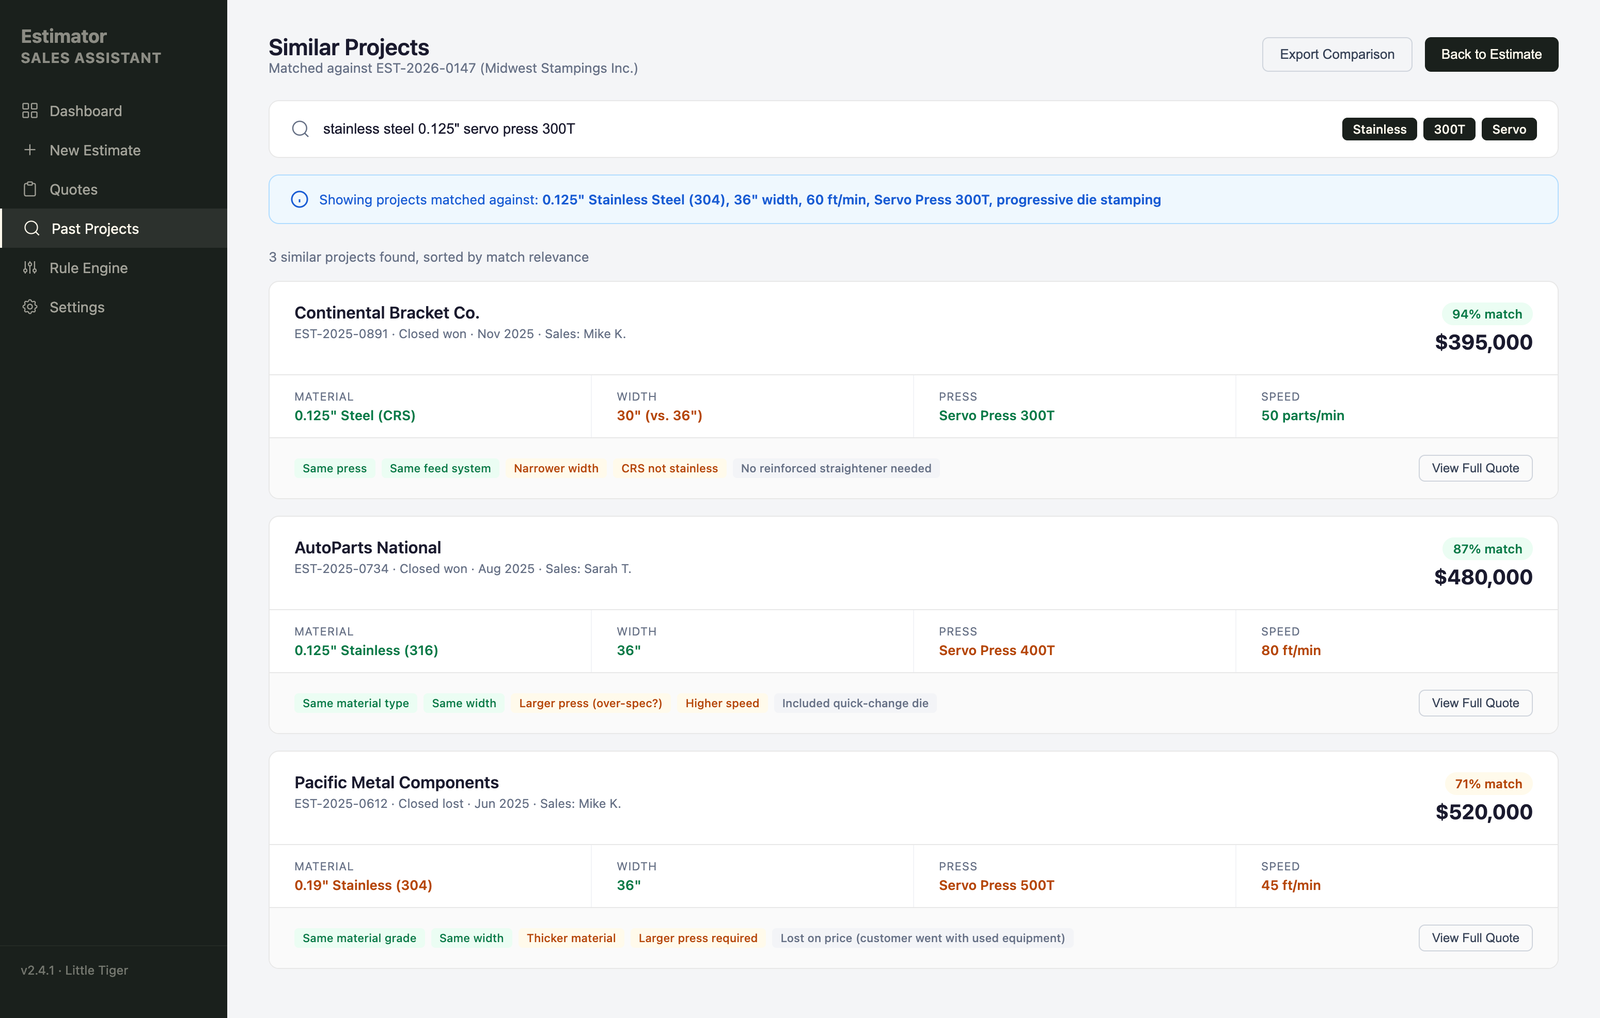Screen dimensions: 1600x1018
Task: Click the CRS not stainless tag
Action: tap(669, 468)
